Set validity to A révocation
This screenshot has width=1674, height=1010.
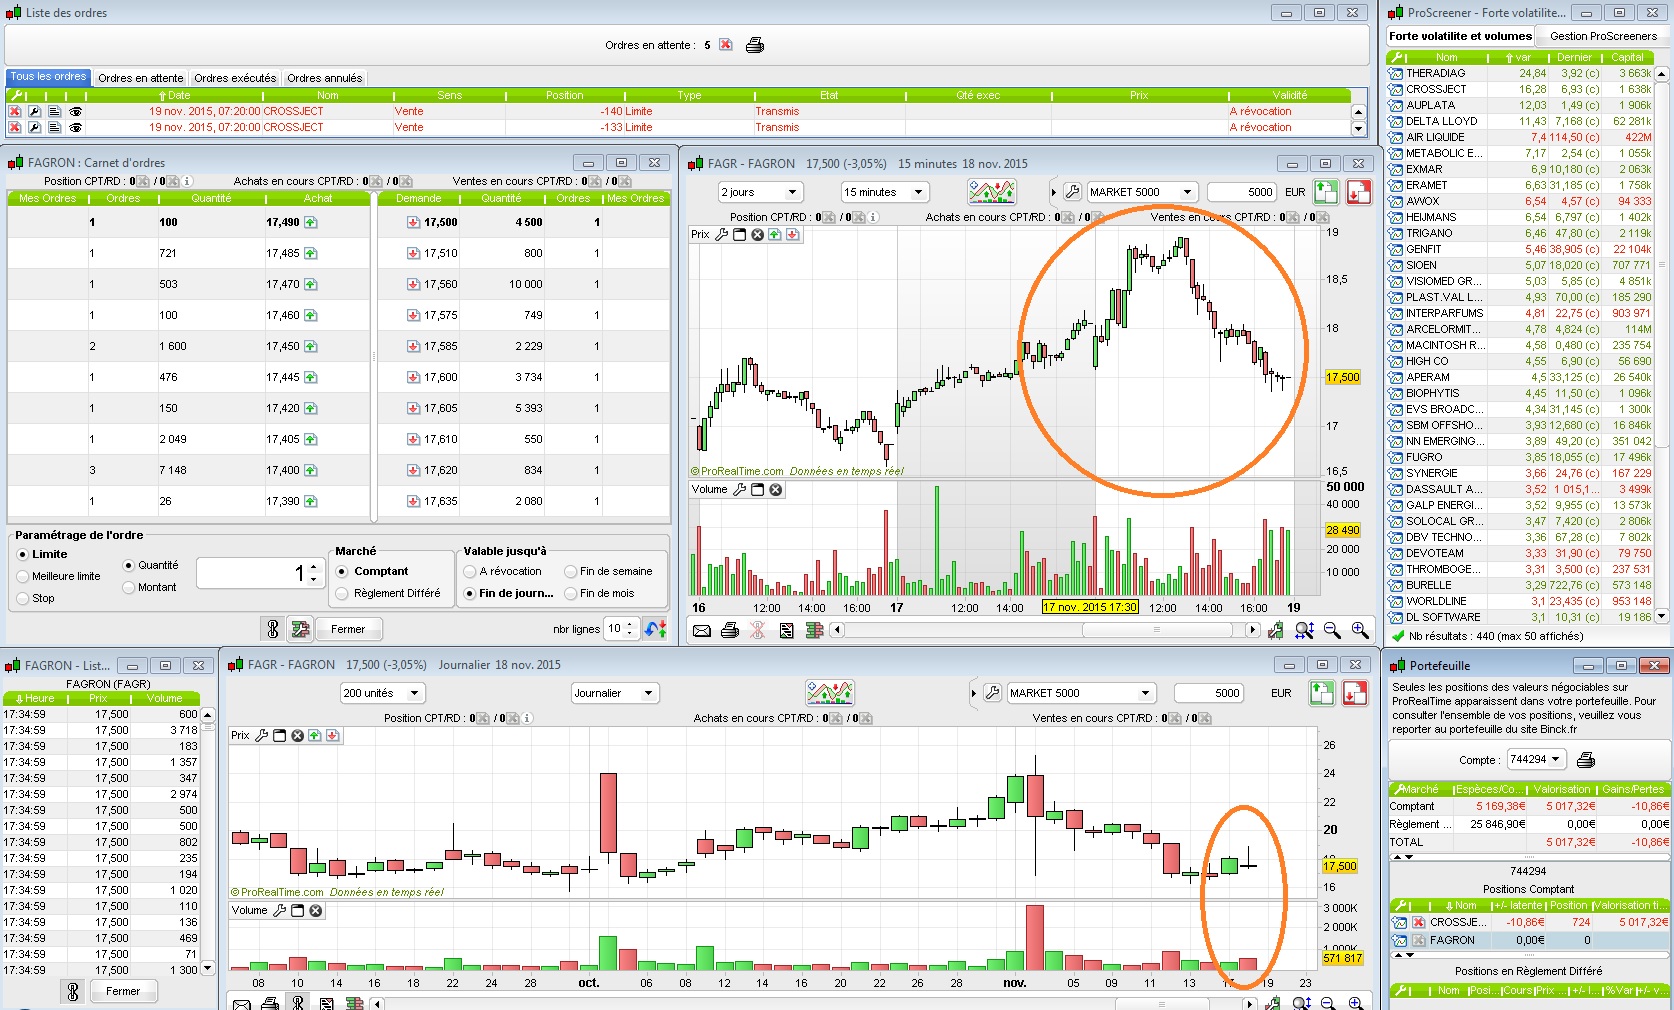[470, 571]
